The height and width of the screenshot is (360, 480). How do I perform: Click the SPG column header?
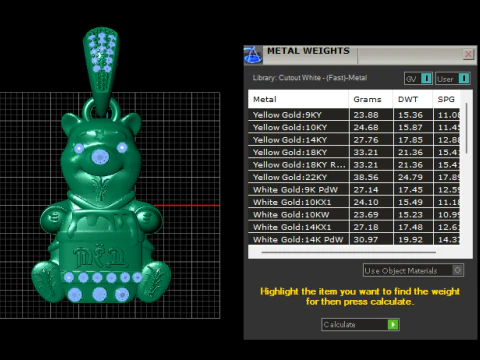tap(446, 99)
